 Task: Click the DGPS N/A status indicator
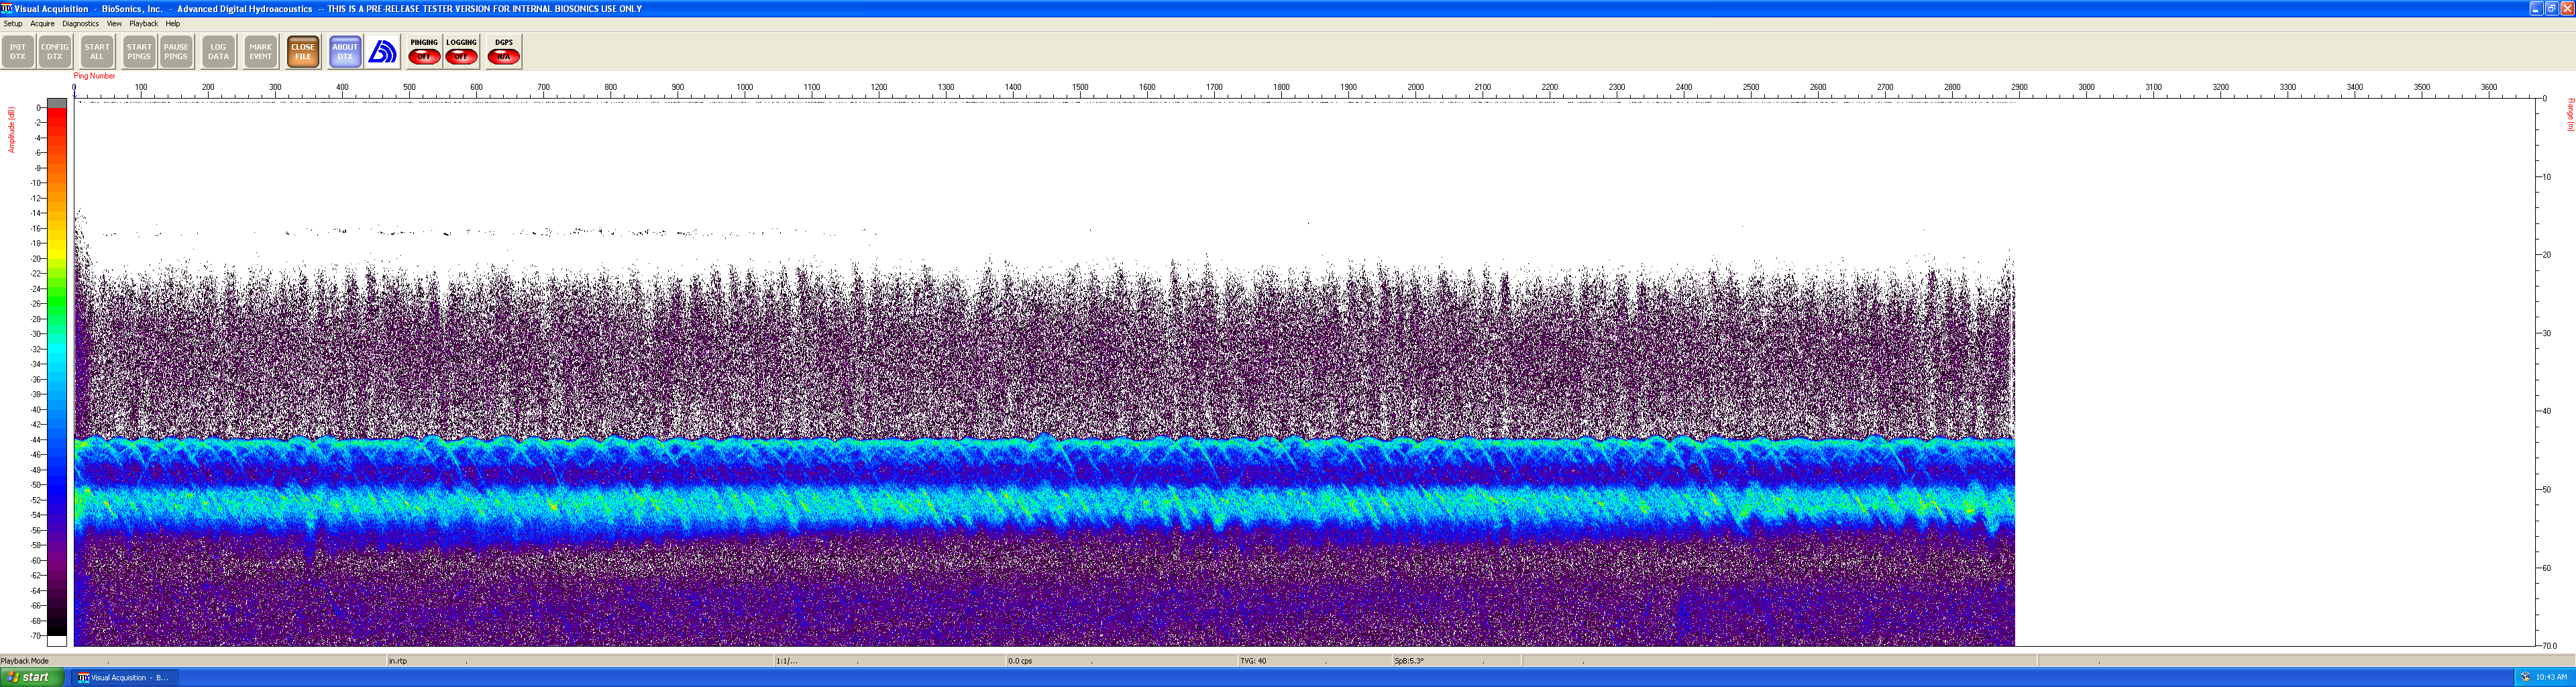504,52
